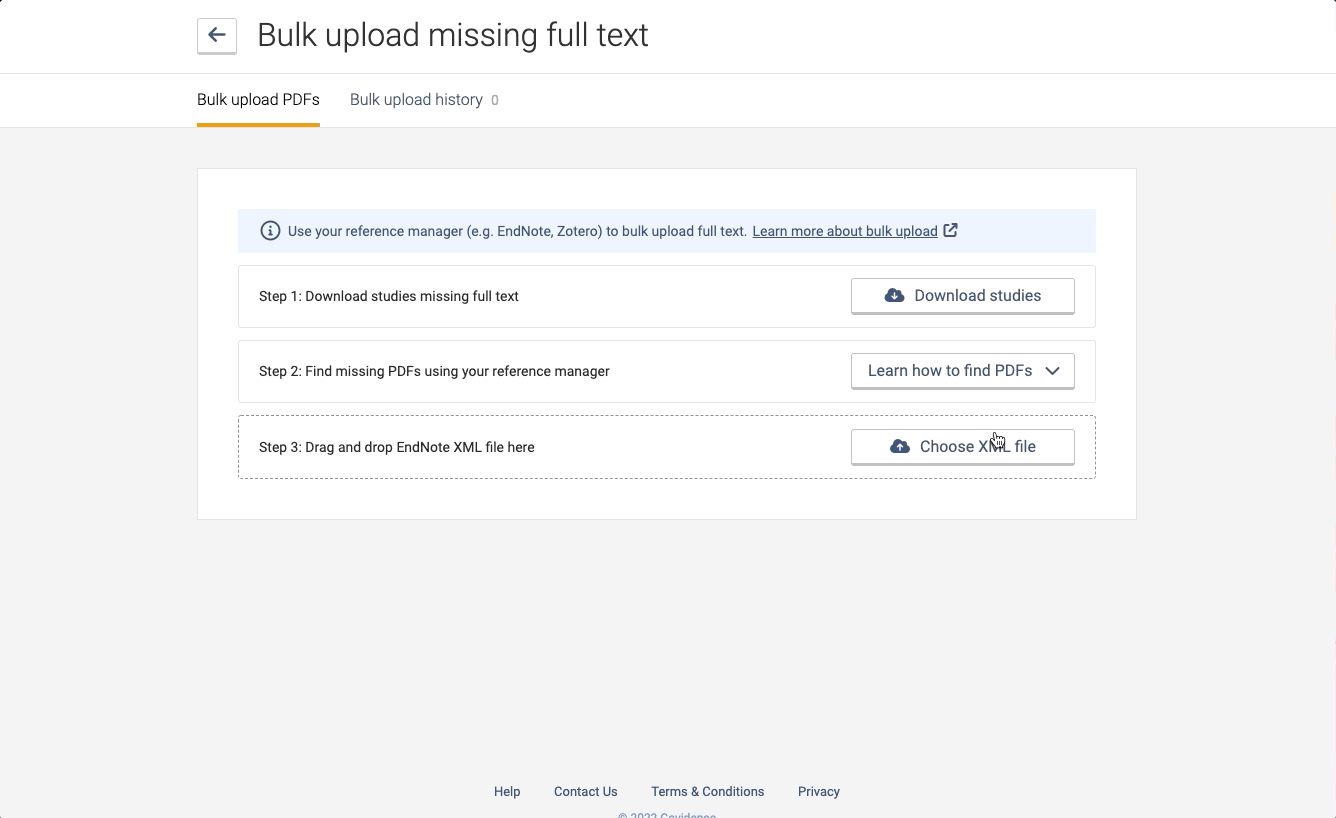This screenshot has width=1336, height=818.
Task: Open the Learn how to find PDFs dropdown
Action: [x=950, y=371]
